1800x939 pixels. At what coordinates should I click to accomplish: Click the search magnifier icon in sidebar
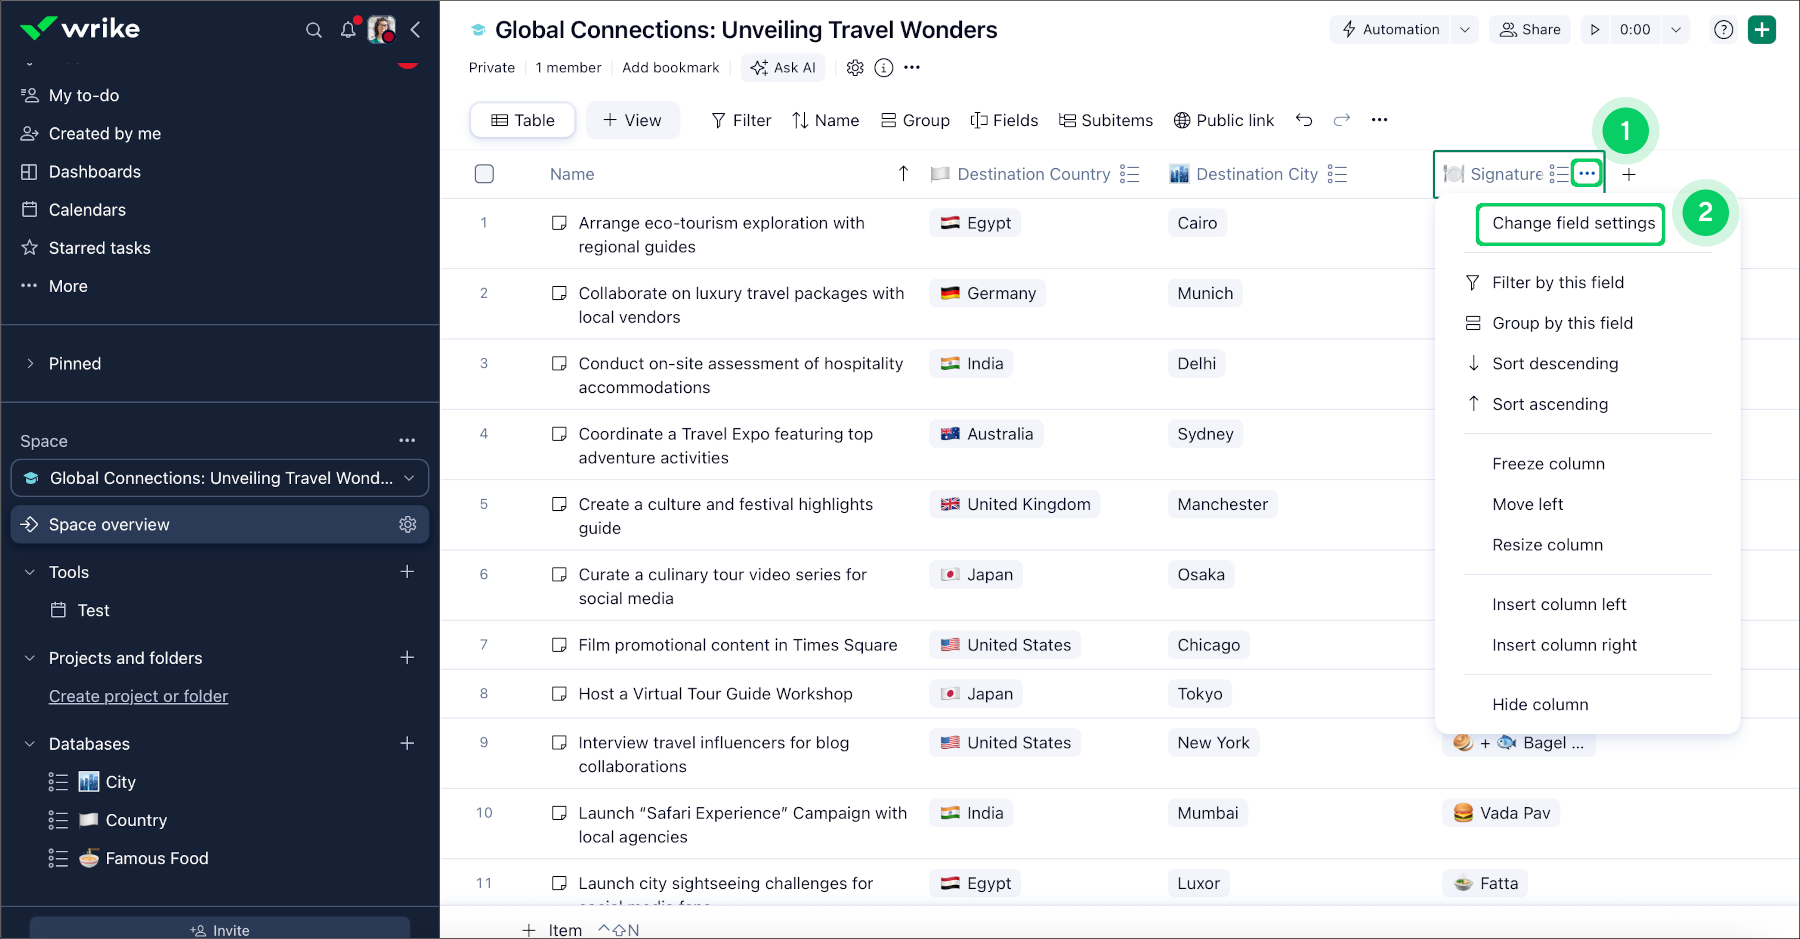coord(314,30)
